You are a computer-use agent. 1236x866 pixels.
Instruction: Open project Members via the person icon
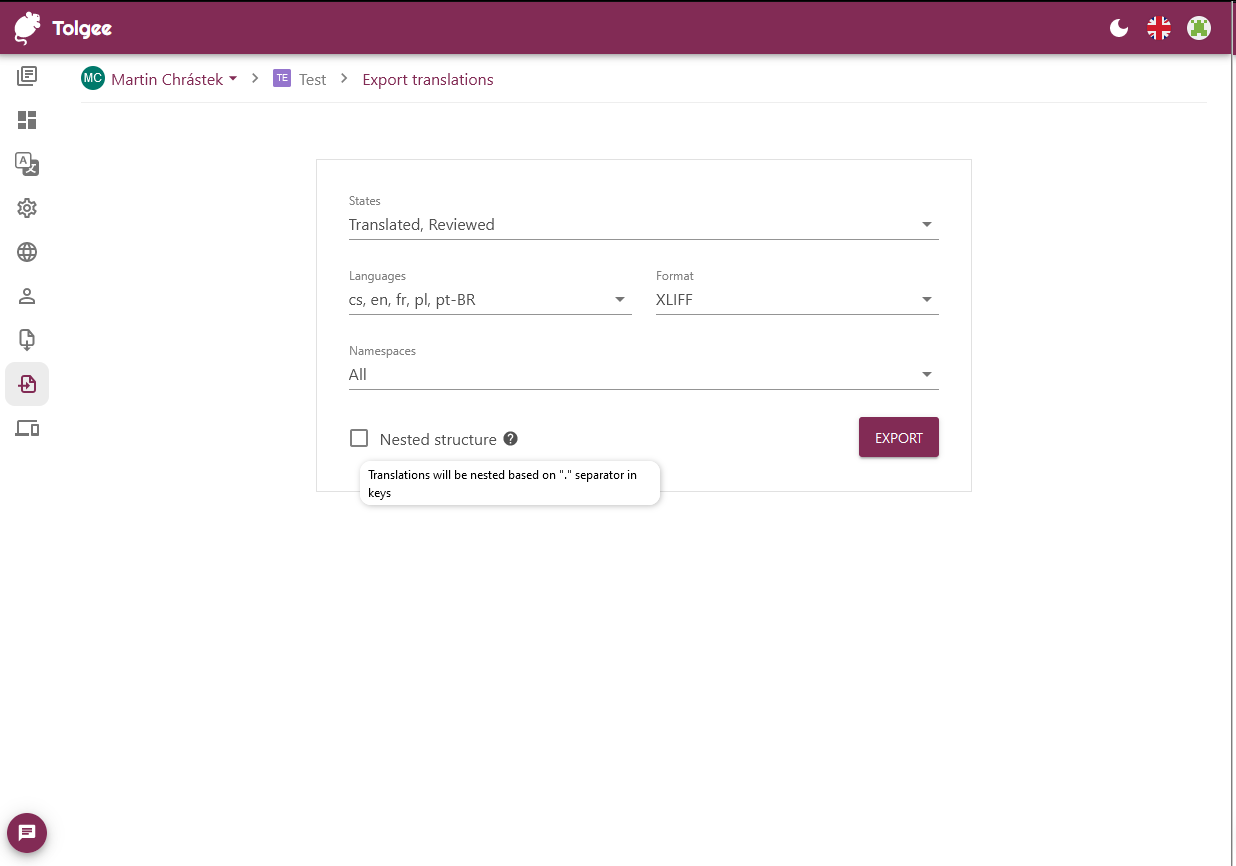tap(27, 296)
